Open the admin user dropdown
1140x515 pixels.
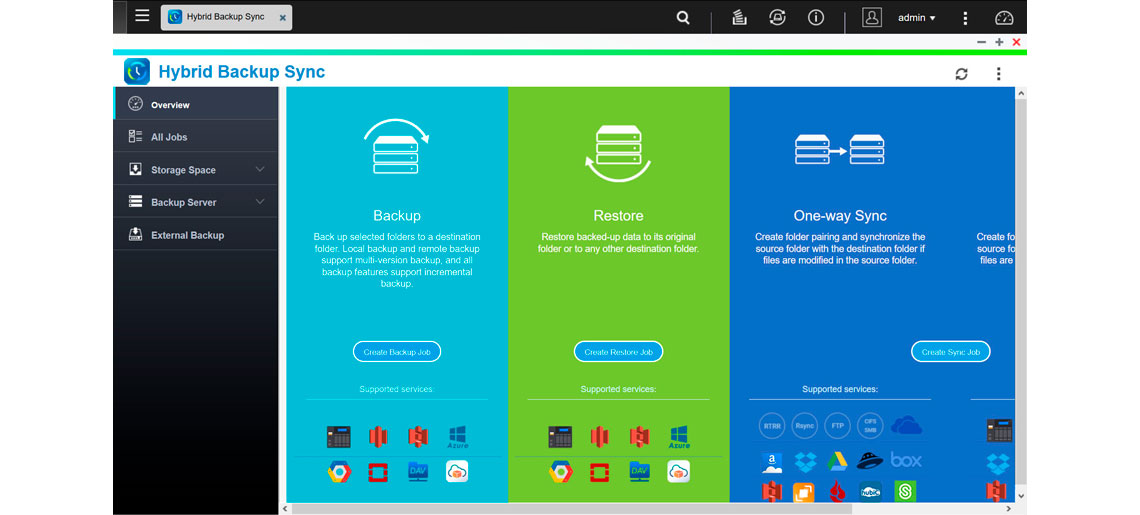tap(917, 18)
